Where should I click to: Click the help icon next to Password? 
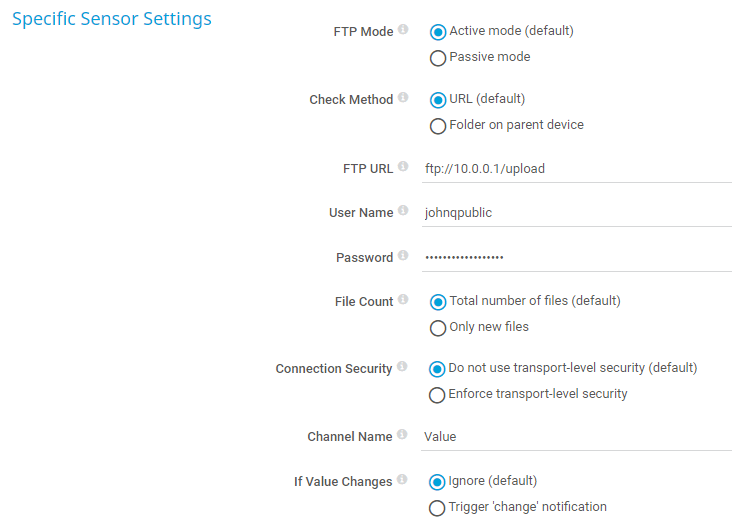point(403,256)
